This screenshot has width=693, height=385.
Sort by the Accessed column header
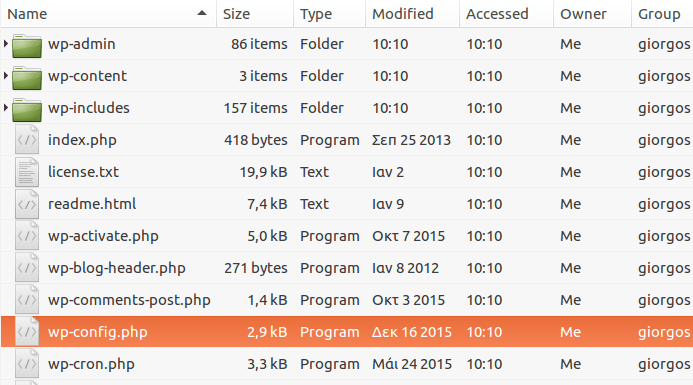point(506,14)
